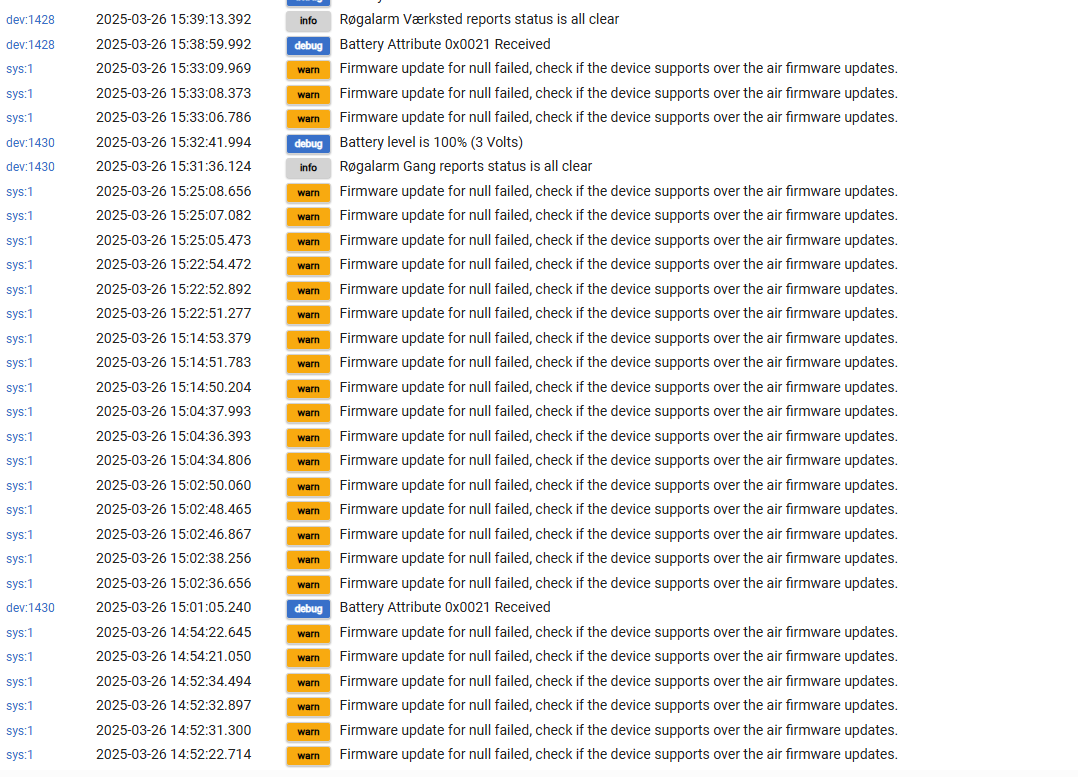Click the dev:1430 link for Battery level 100%
The image size is (1078, 777).
(x=30, y=143)
